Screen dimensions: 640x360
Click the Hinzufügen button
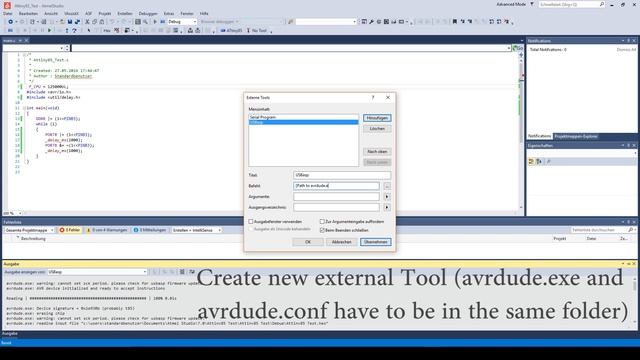(377, 118)
